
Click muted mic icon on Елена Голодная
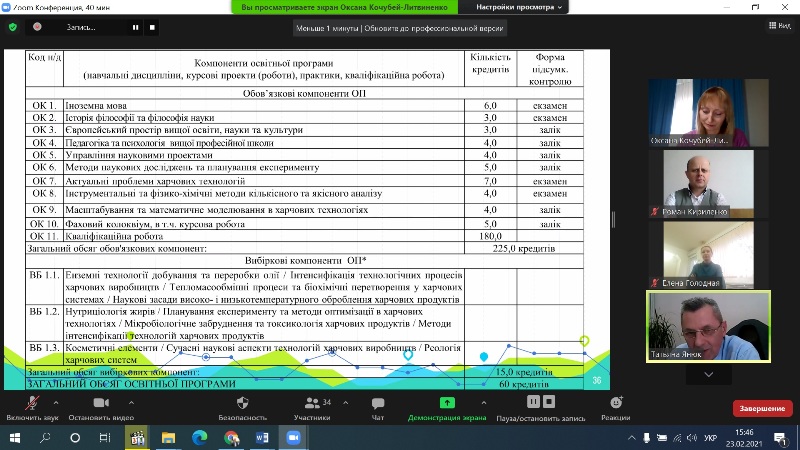coord(655,282)
